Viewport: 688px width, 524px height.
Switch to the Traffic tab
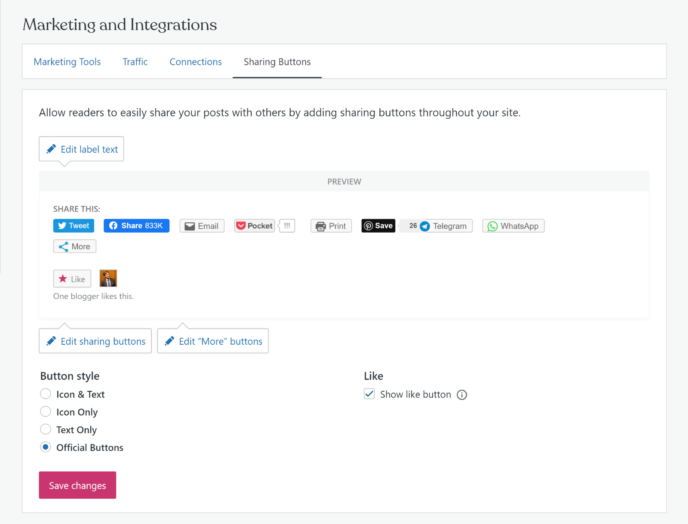pos(135,62)
